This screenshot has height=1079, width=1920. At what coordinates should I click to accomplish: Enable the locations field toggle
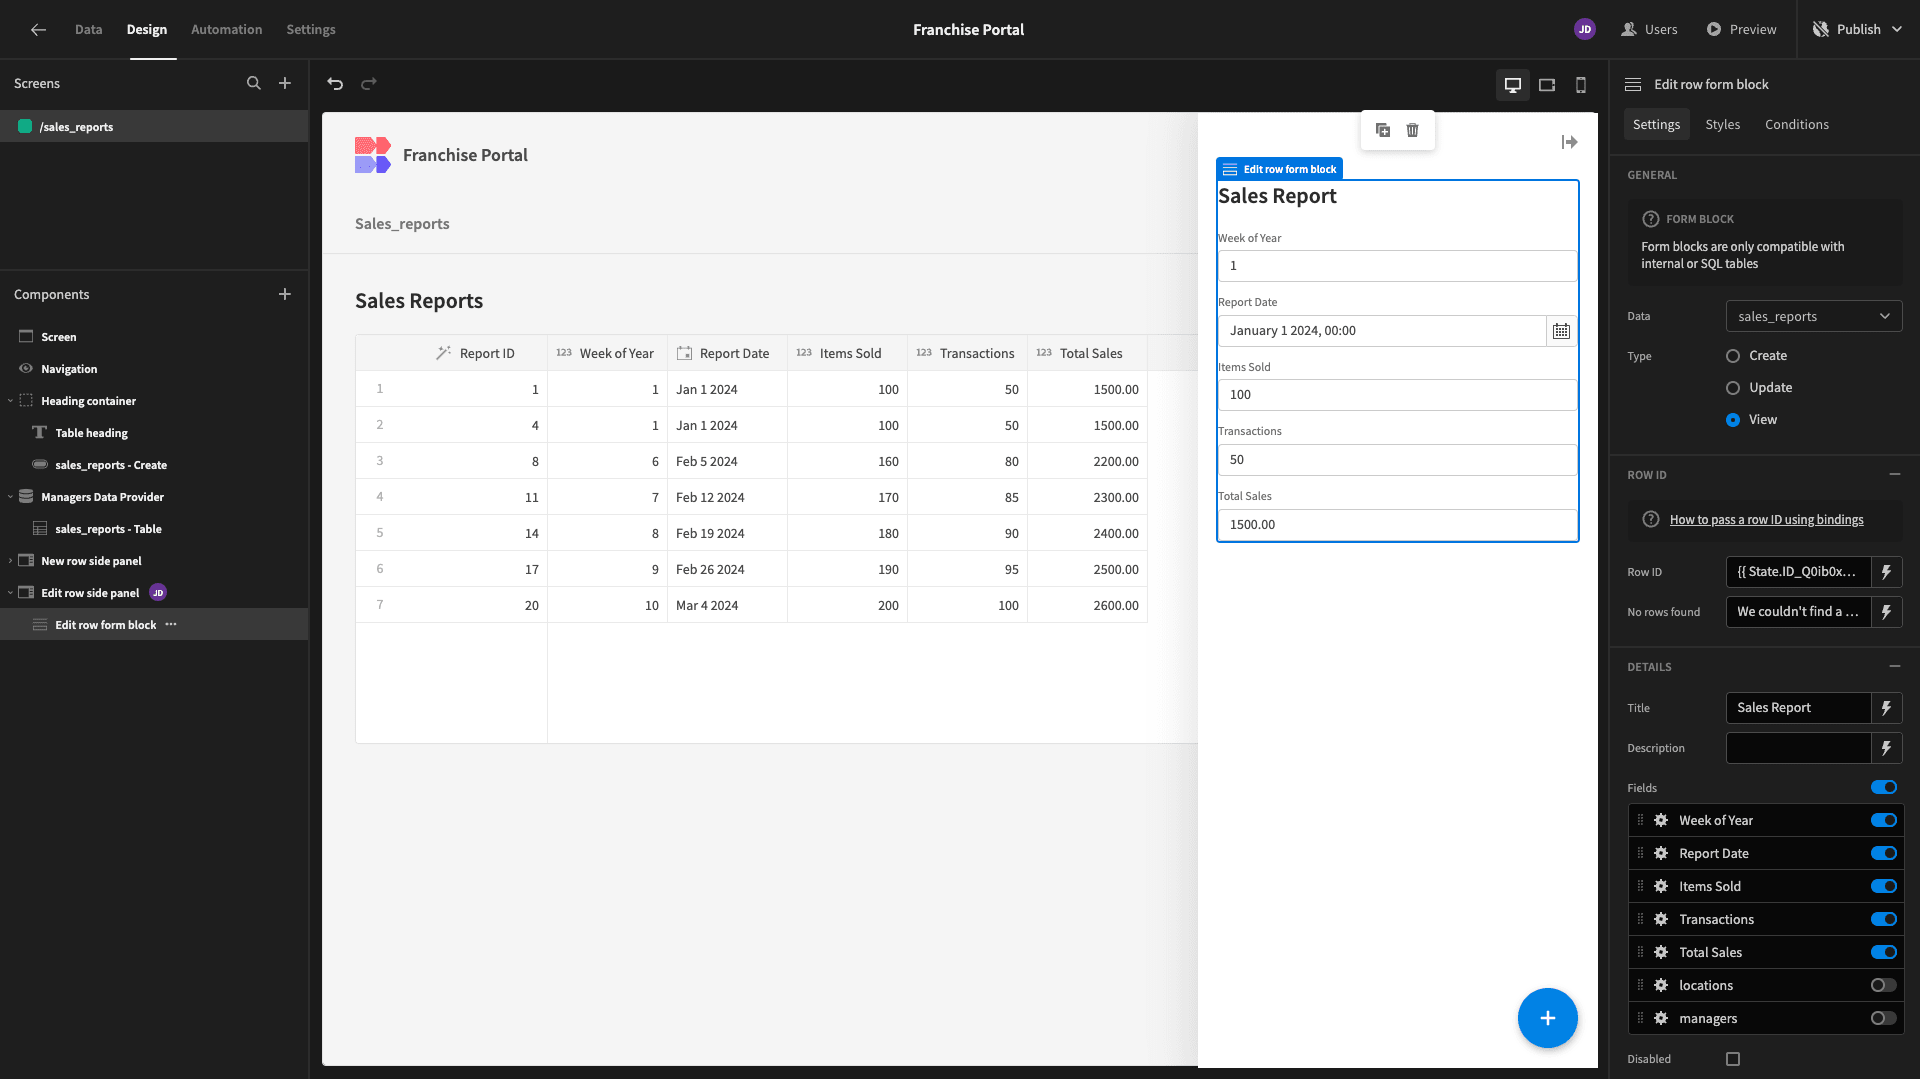1883,985
